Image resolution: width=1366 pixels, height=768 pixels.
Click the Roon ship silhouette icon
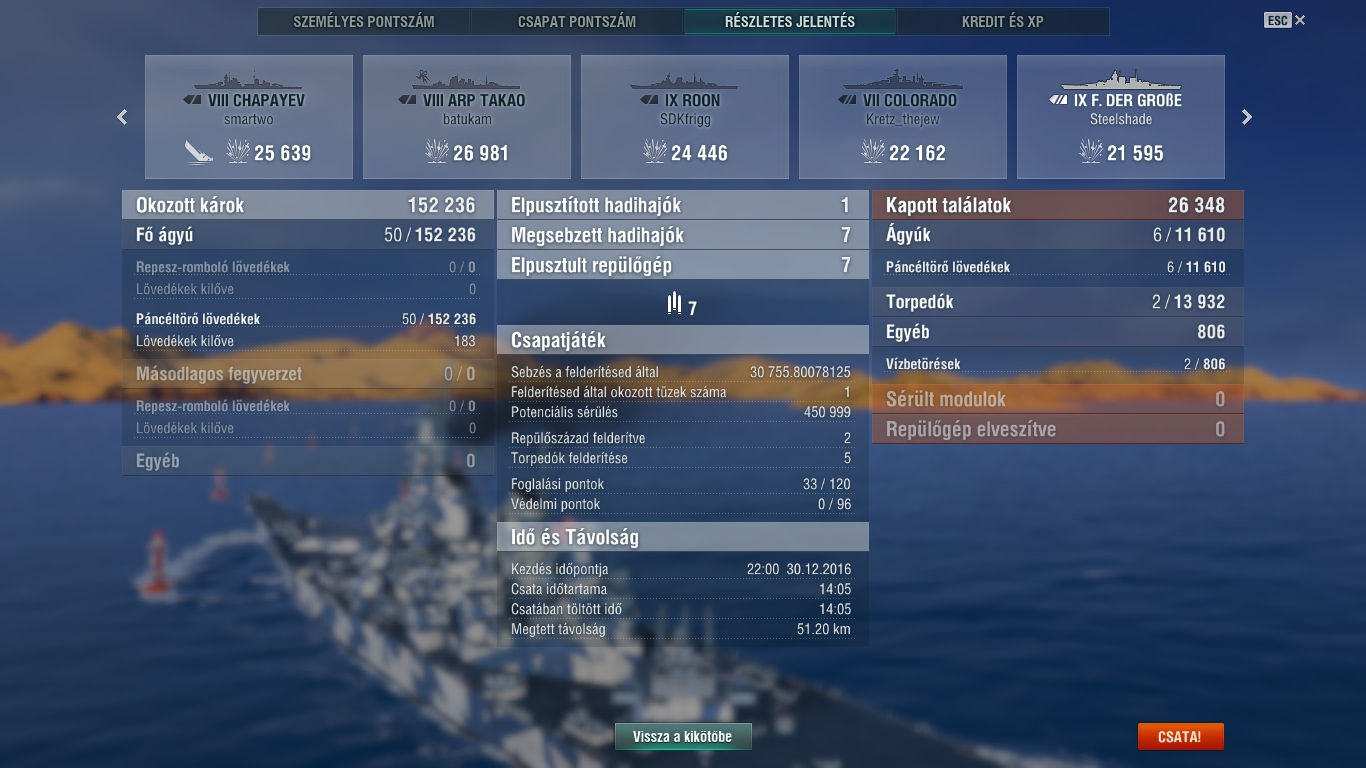pyautogui.click(x=684, y=81)
